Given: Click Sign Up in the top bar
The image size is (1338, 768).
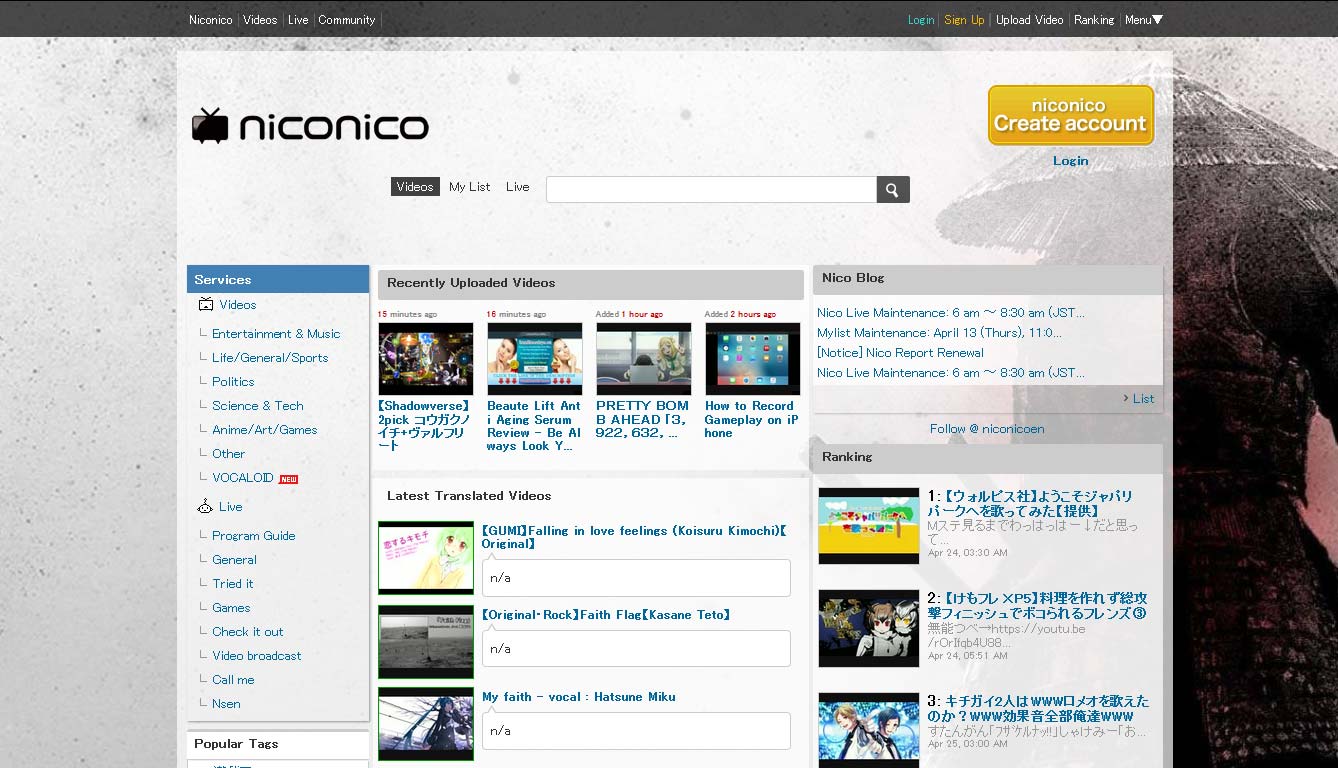Looking at the screenshot, I should point(964,20).
